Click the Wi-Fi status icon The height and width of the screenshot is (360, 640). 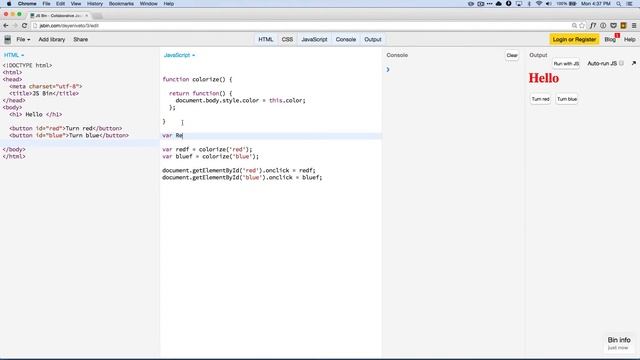point(539,4)
